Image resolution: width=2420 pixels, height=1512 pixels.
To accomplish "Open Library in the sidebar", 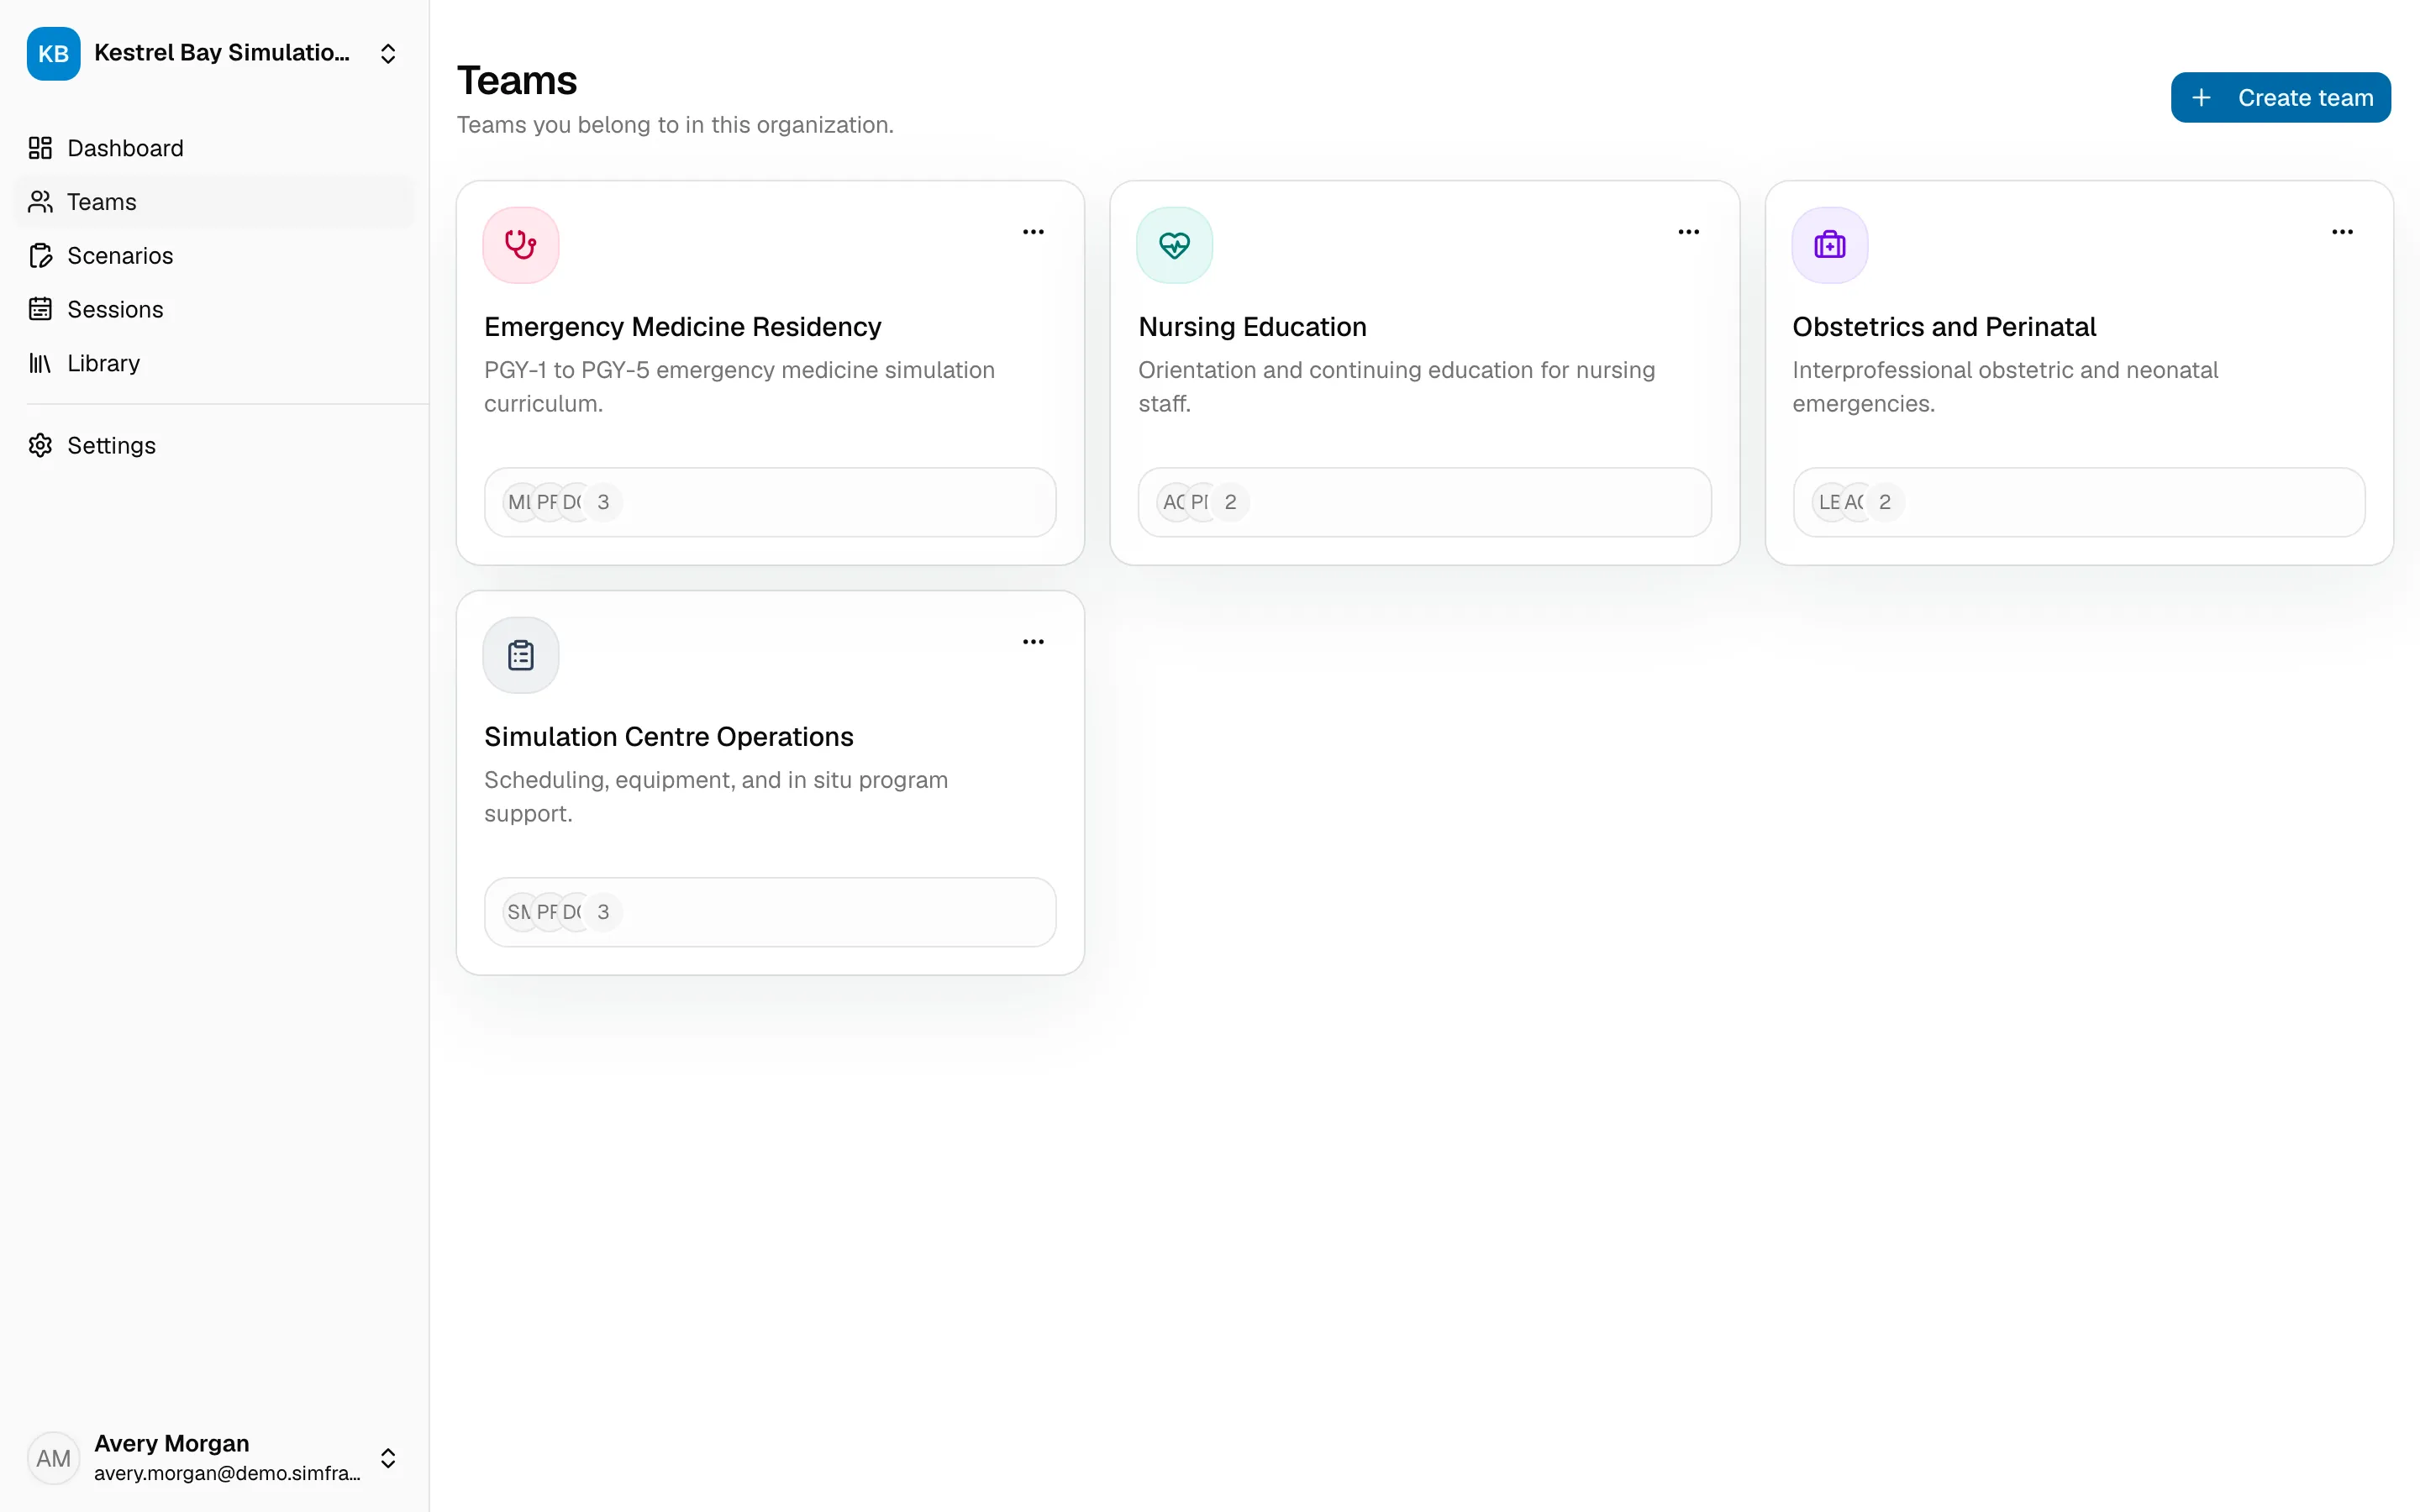I will pyautogui.click(x=214, y=363).
